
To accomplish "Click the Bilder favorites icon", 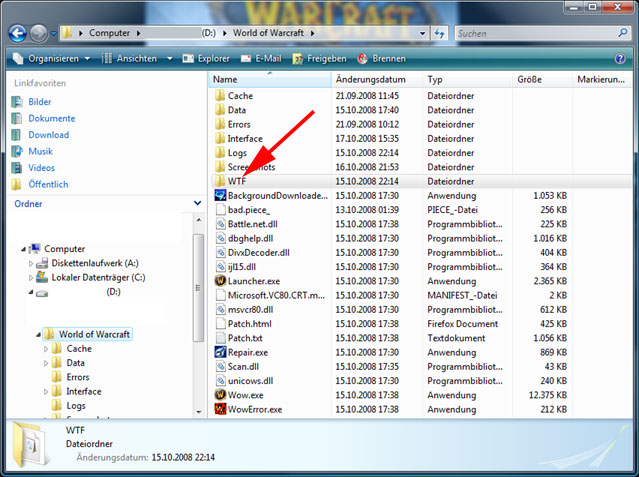I will 17,102.
